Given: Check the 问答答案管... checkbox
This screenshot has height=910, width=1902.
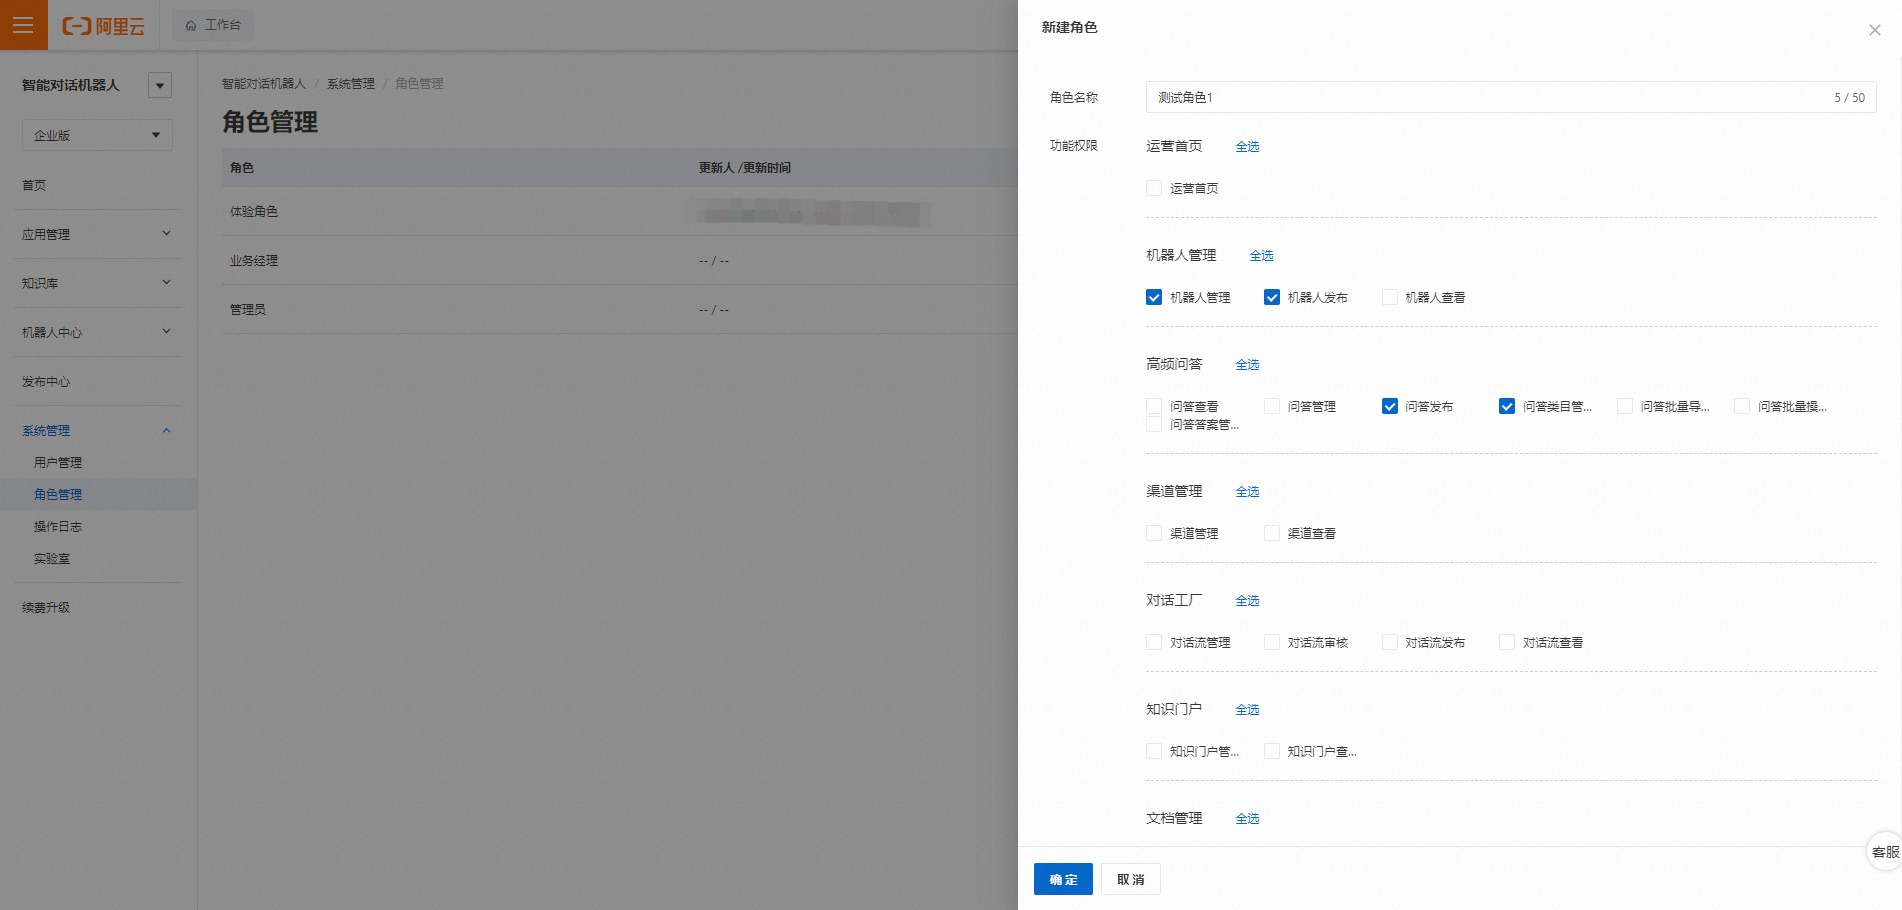Looking at the screenshot, I should 1154,424.
